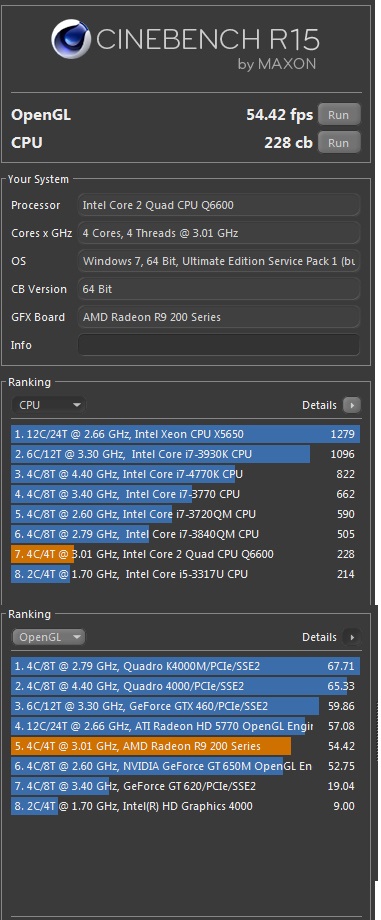Select the GeForce GT 620 OpenGL row
The width and height of the screenshot is (381, 920).
[x=185, y=786]
